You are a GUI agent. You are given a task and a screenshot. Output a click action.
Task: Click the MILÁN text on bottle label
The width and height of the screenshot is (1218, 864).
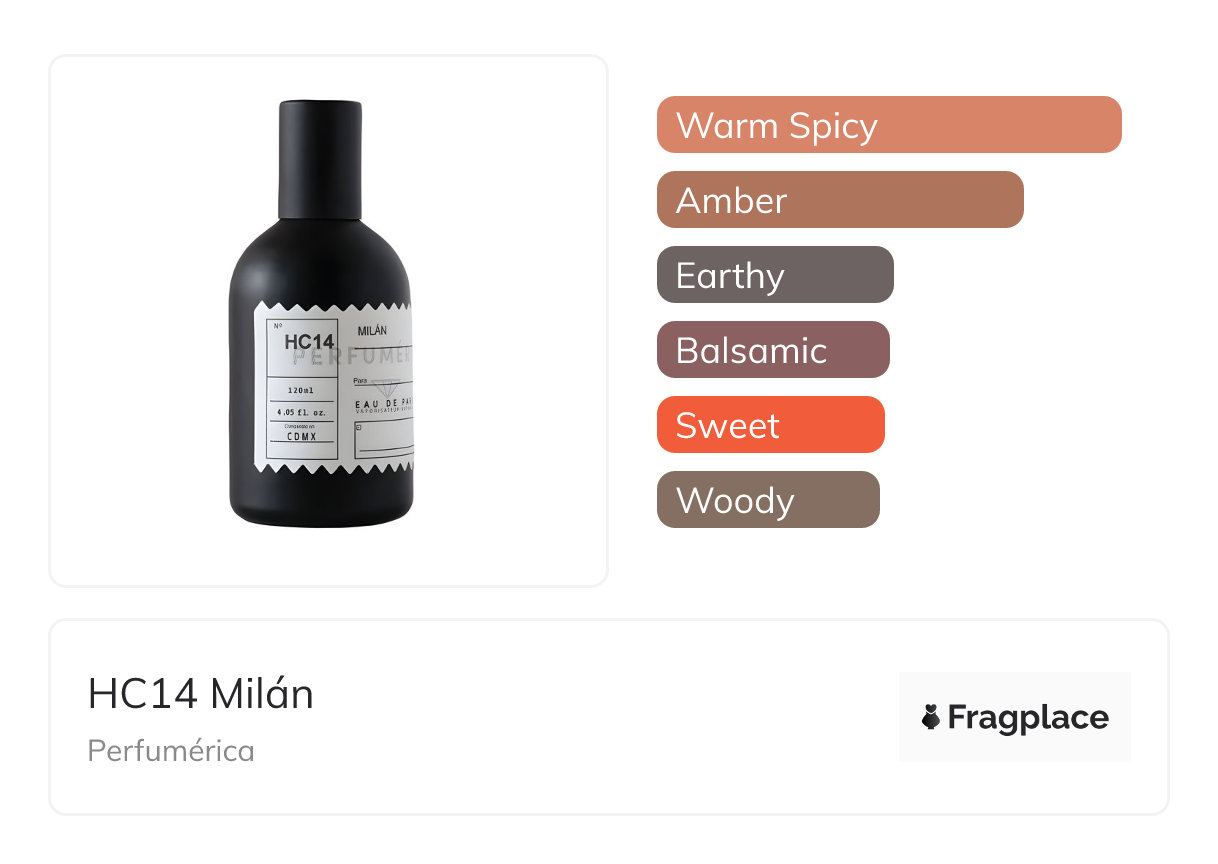(x=372, y=331)
